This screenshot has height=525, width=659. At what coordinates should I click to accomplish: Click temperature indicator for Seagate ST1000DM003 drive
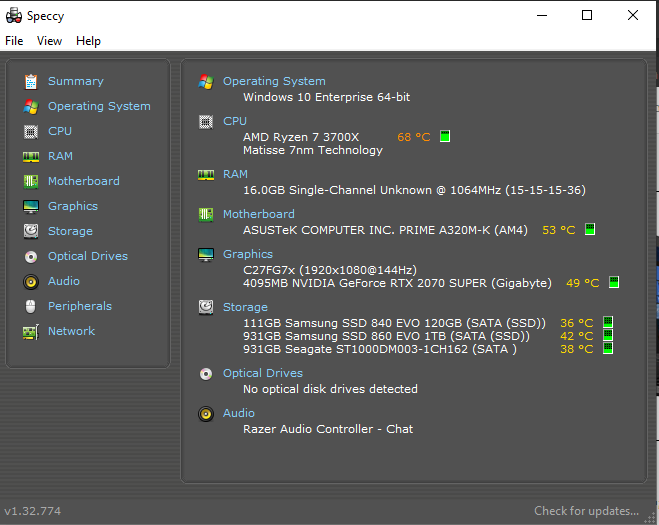[608, 348]
